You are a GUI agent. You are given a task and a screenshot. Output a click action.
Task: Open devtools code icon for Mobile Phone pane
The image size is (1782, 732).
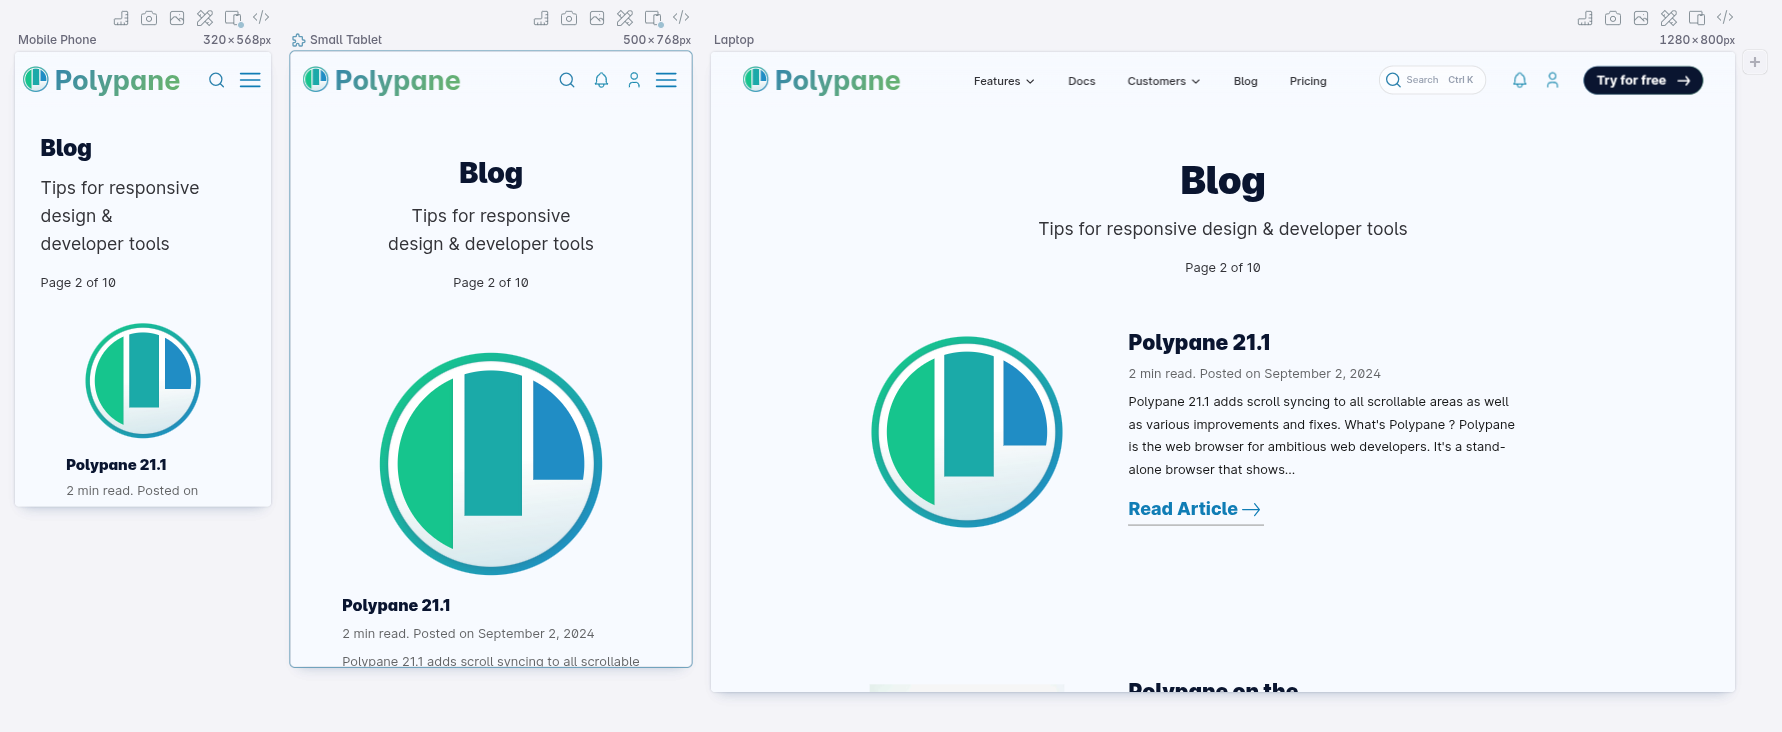261,18
